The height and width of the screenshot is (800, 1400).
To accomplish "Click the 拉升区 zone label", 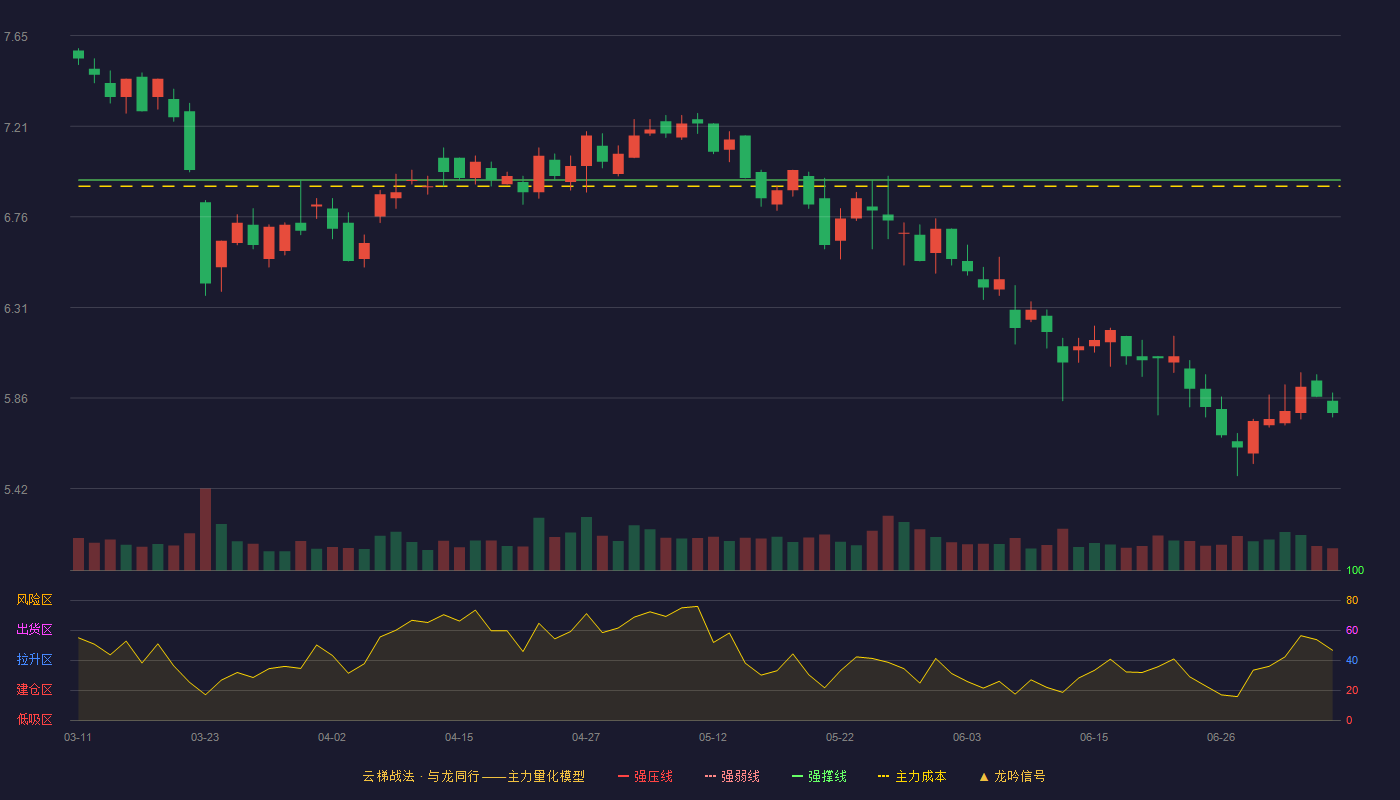I will [34, 660].
